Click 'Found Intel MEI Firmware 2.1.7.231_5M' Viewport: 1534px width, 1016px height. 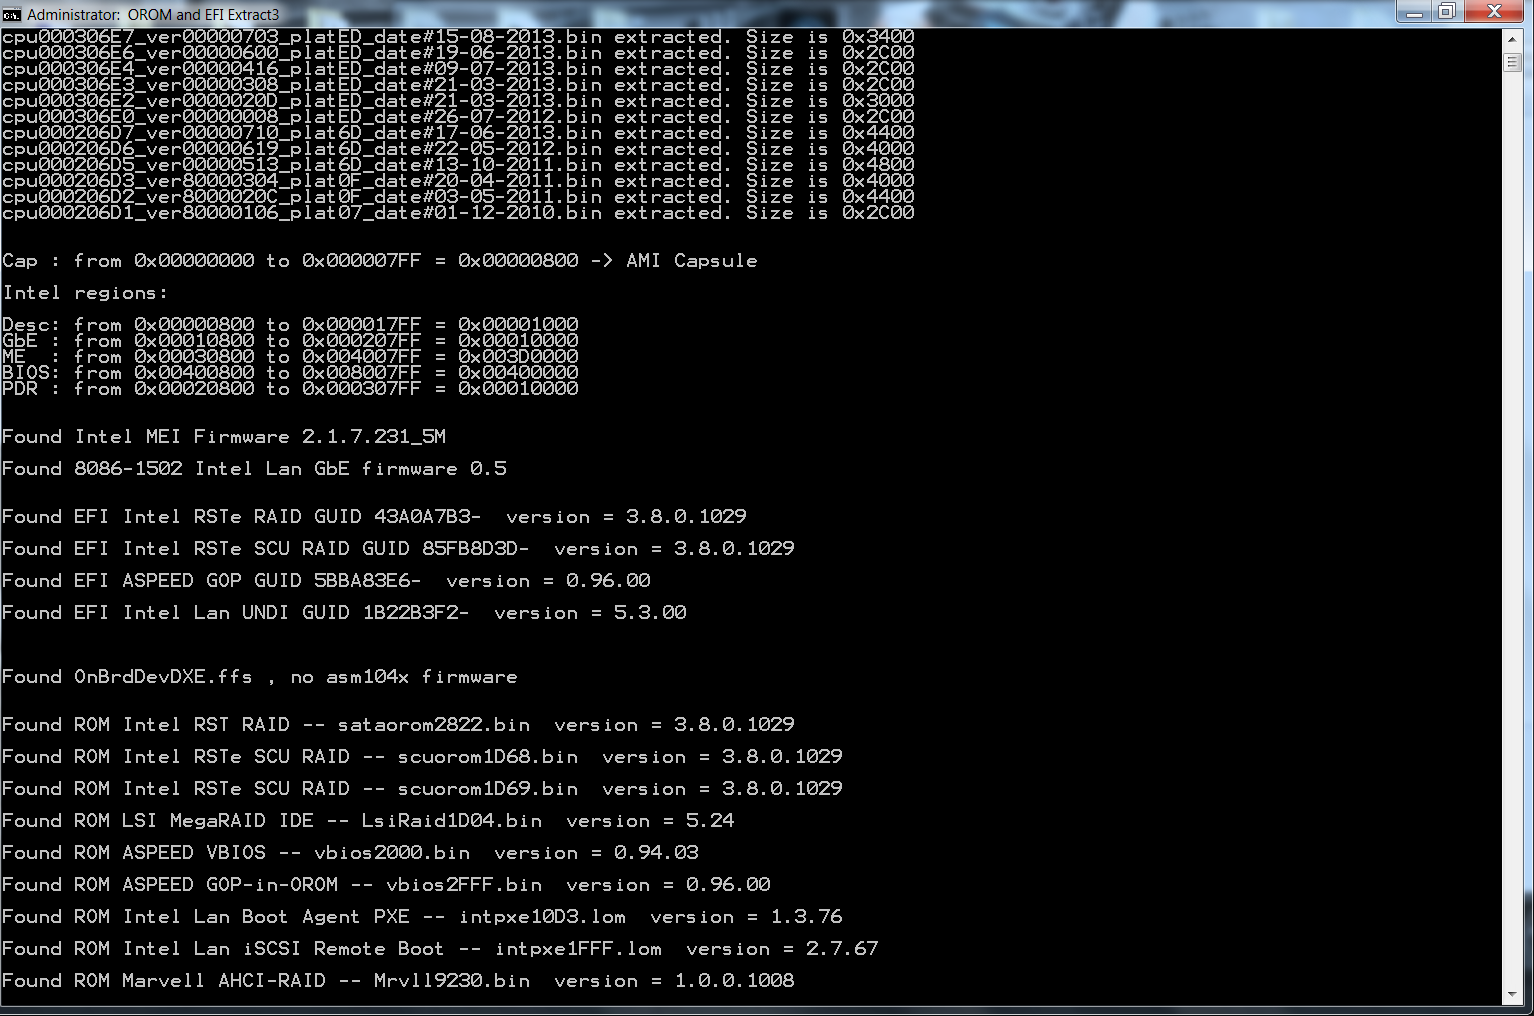click(x=224, y=437)
